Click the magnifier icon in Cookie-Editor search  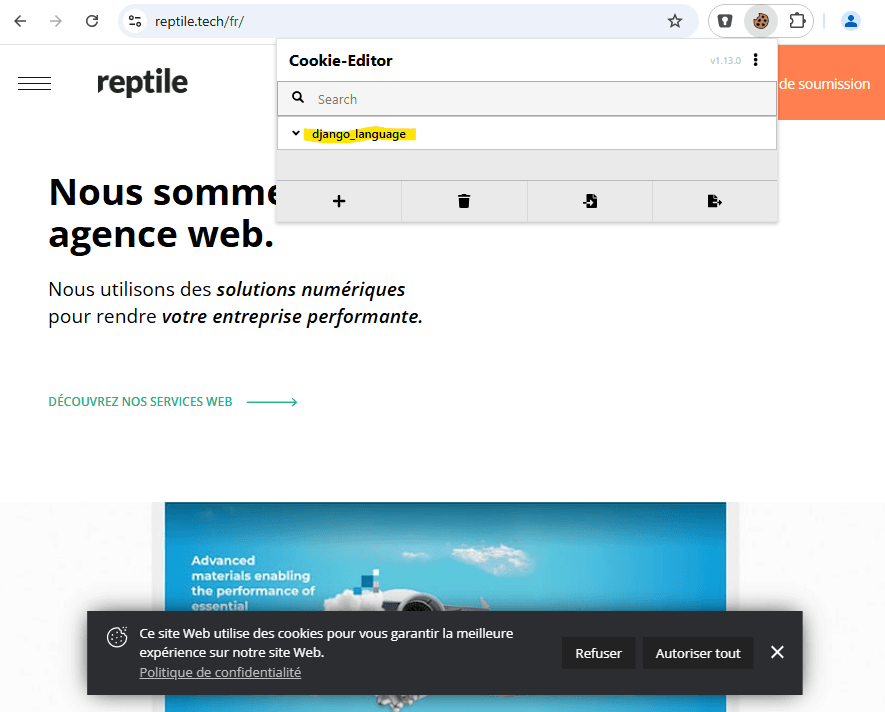pos(298,98)
